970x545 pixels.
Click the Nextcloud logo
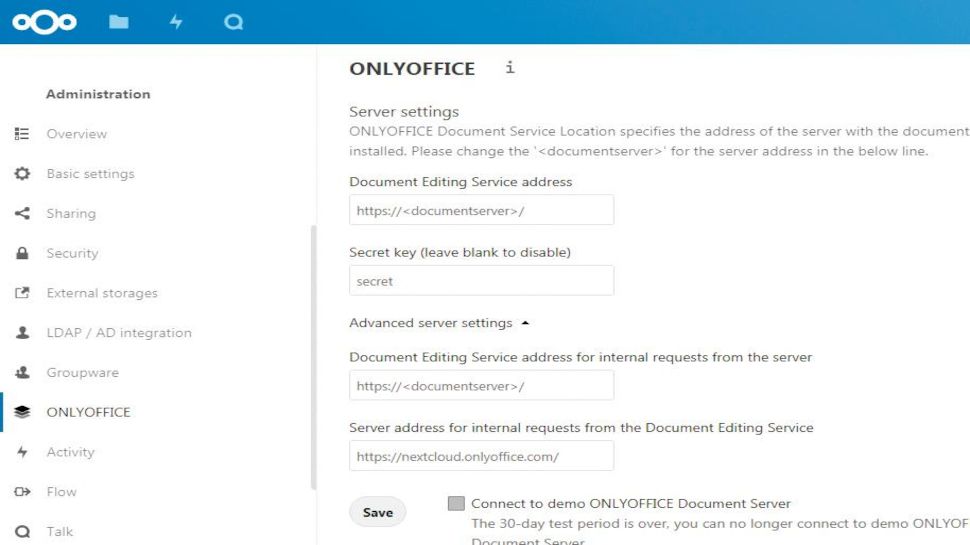[45, 22]
